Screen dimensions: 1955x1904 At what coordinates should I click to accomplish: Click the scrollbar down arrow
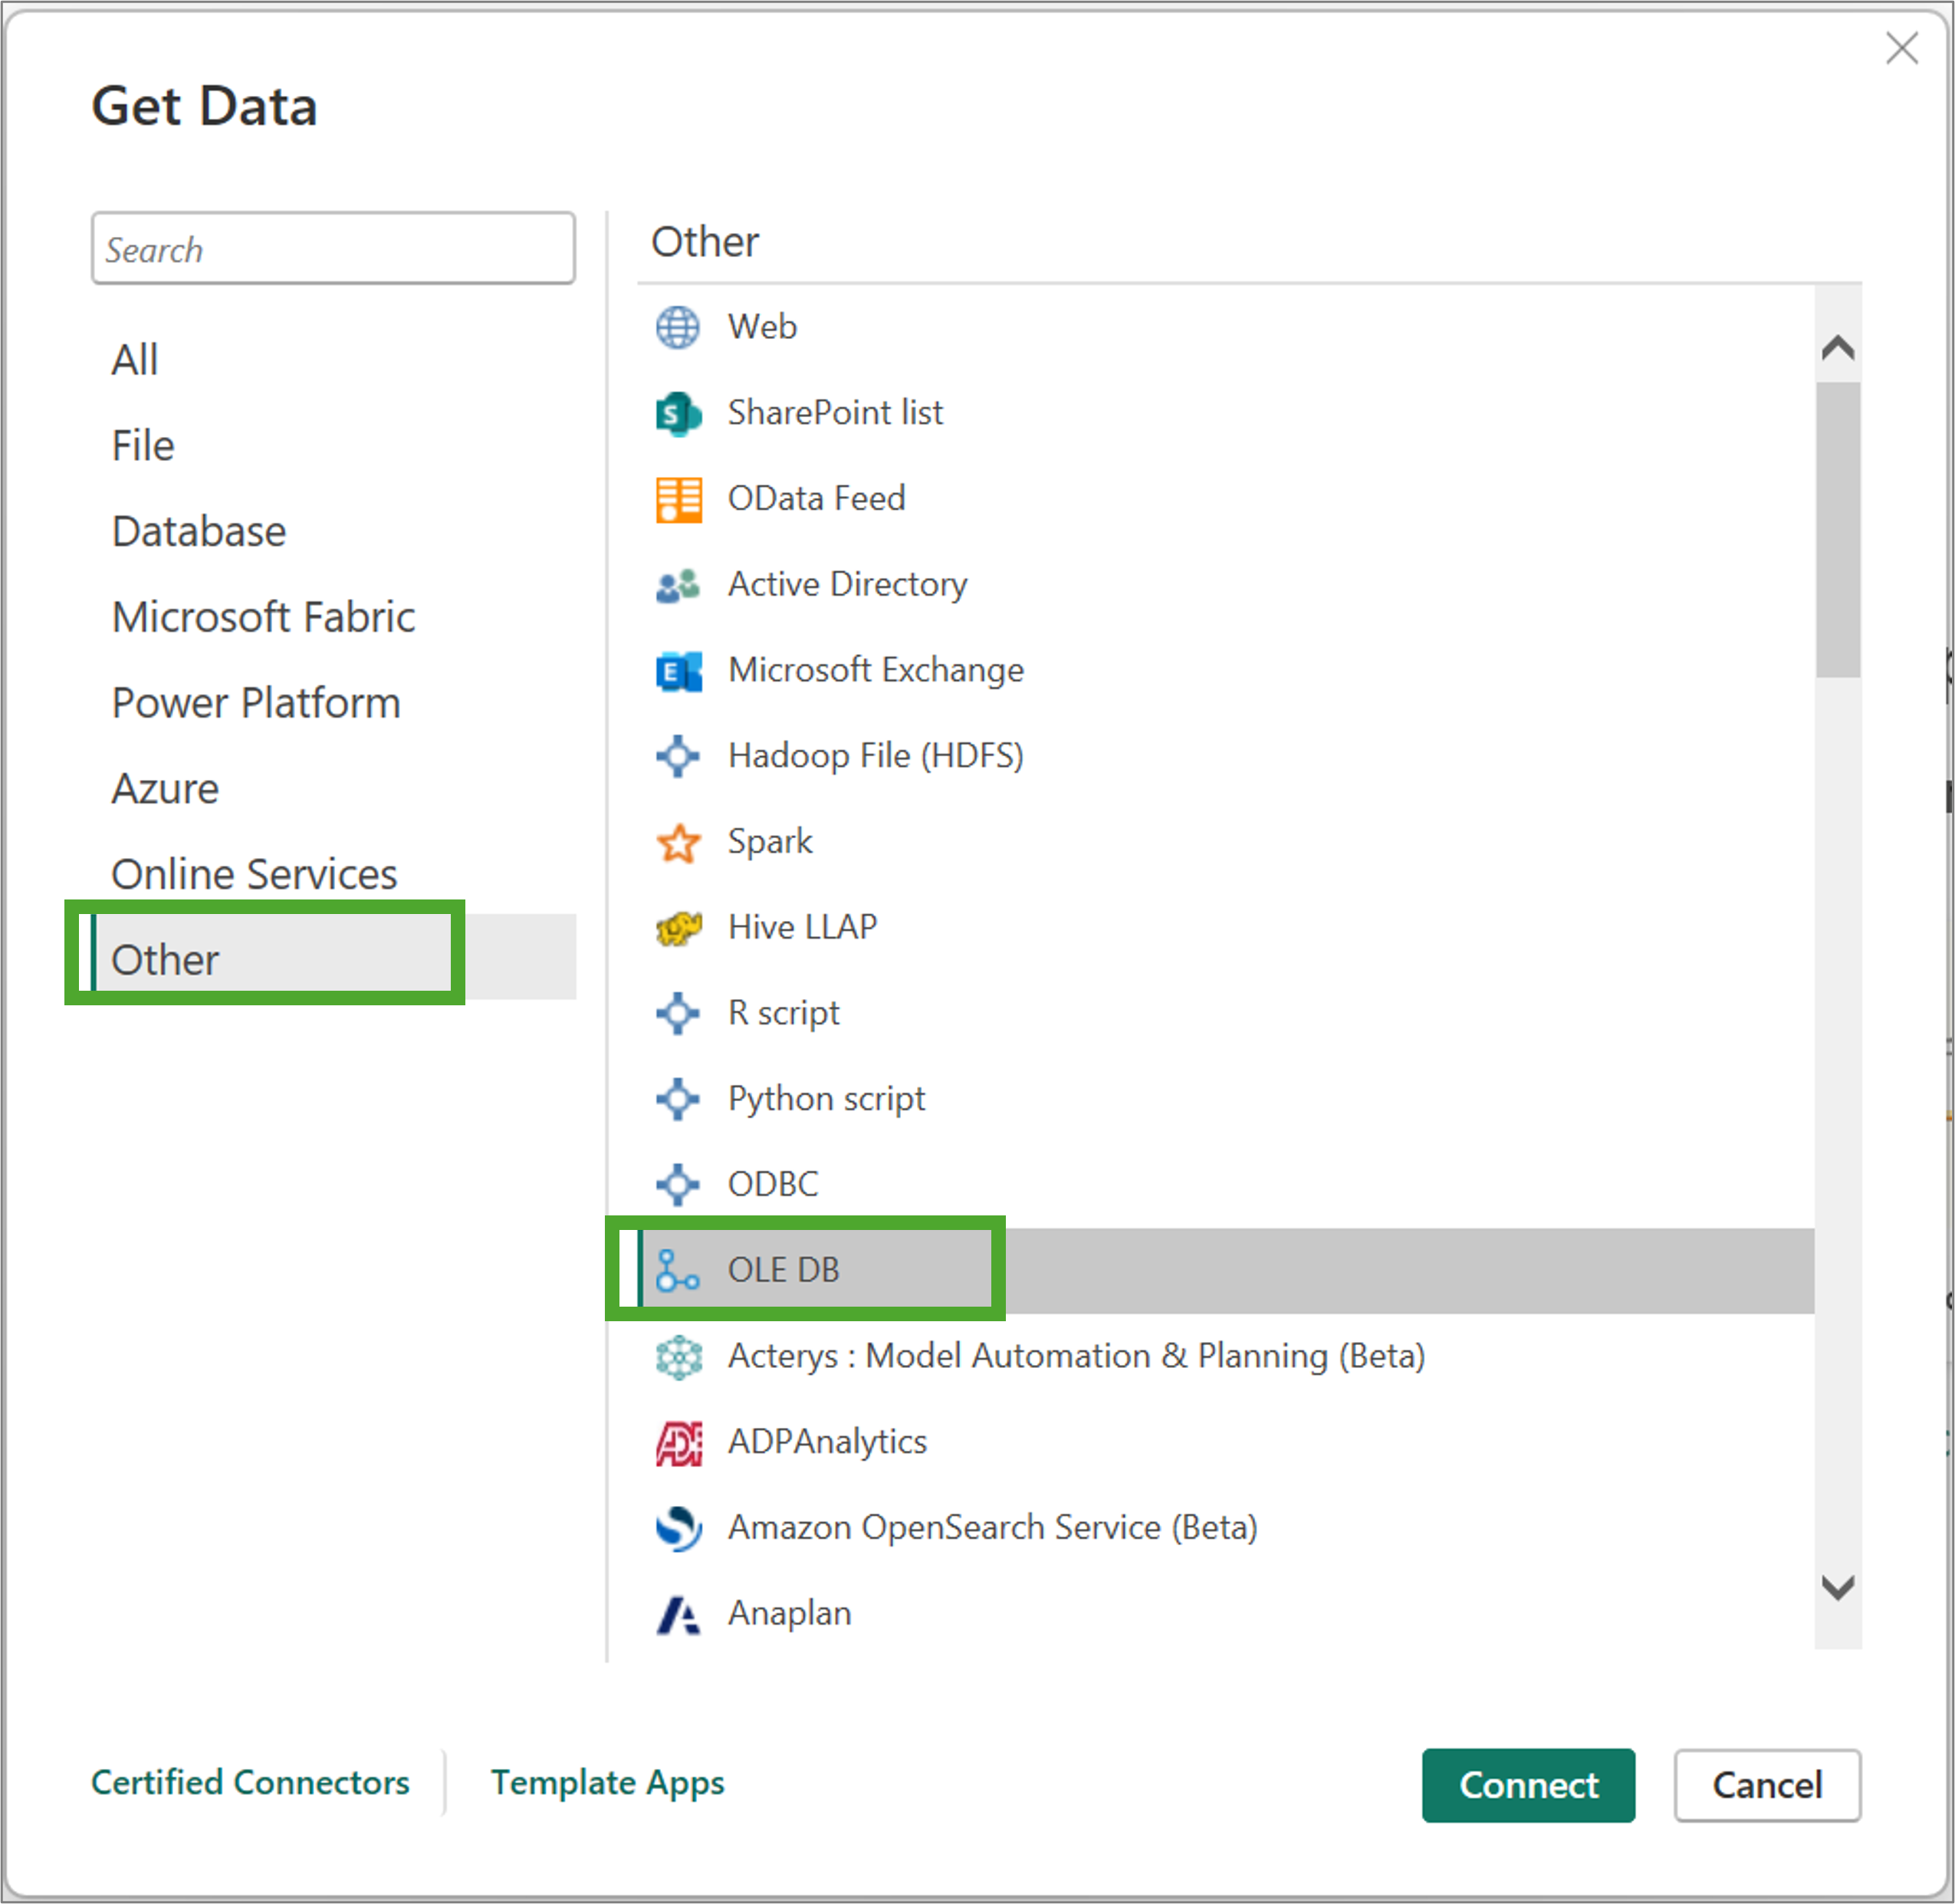(x=1838, y=1587)
